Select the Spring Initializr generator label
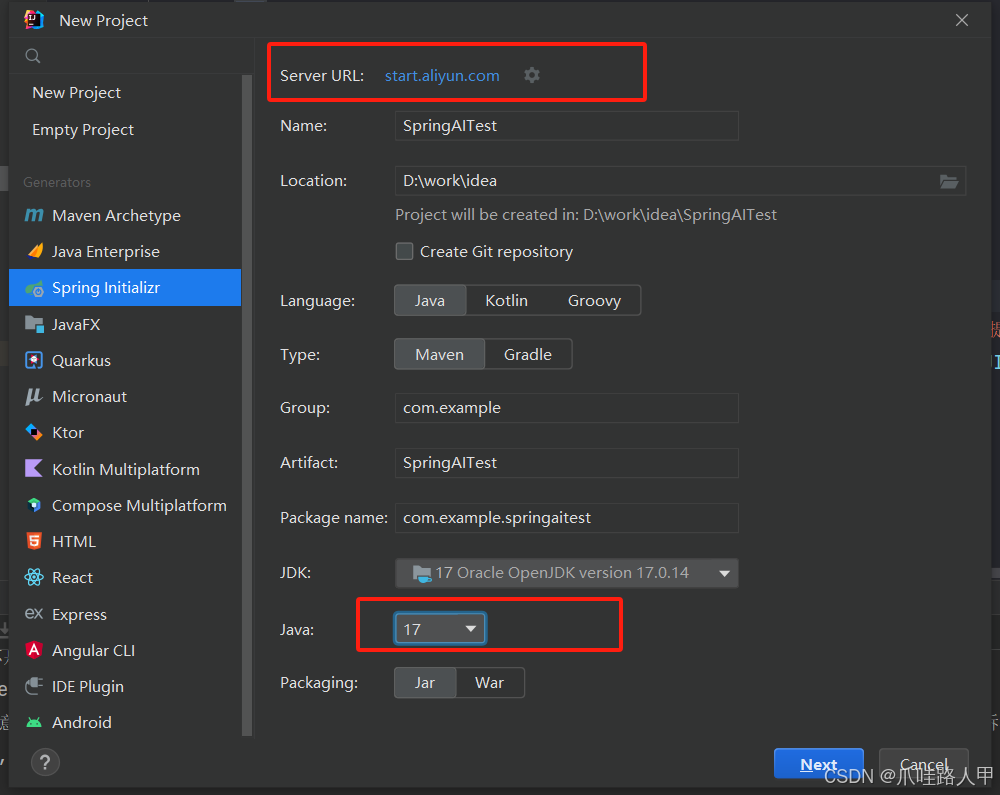Screen dimensions: 1000x795 click(x=106, y=288)
